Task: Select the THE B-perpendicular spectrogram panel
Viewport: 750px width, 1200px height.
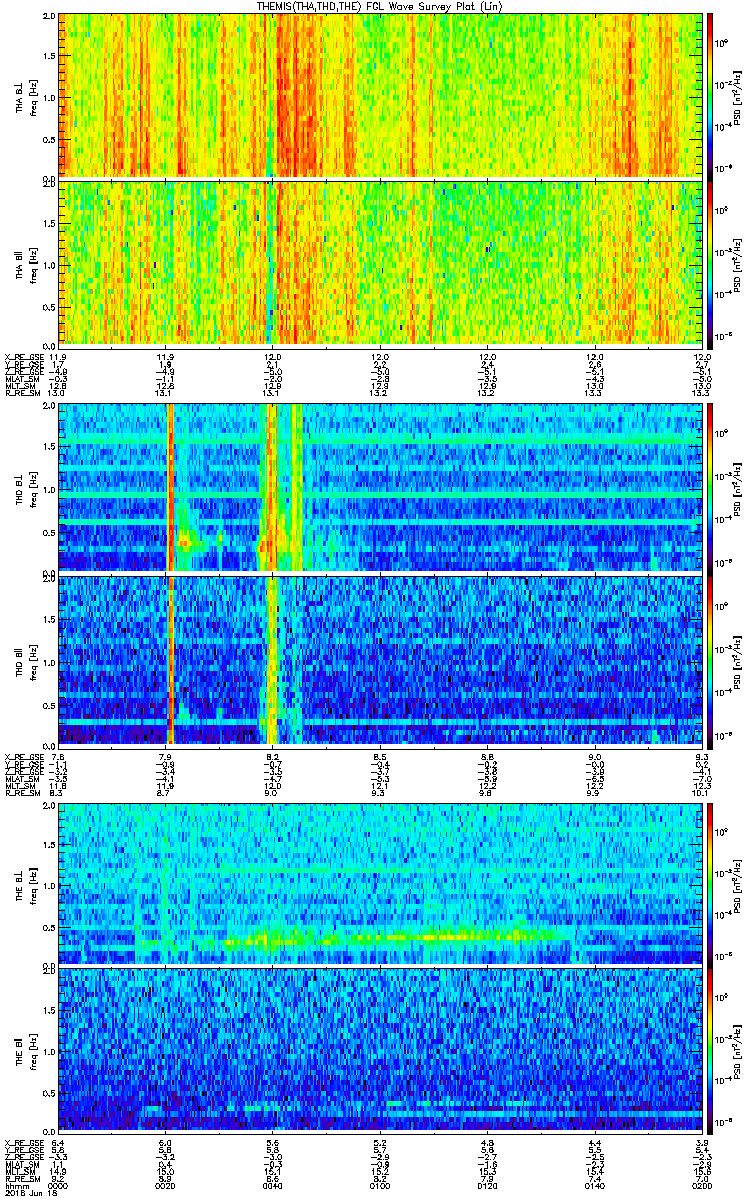Action: tap(380, 883)
